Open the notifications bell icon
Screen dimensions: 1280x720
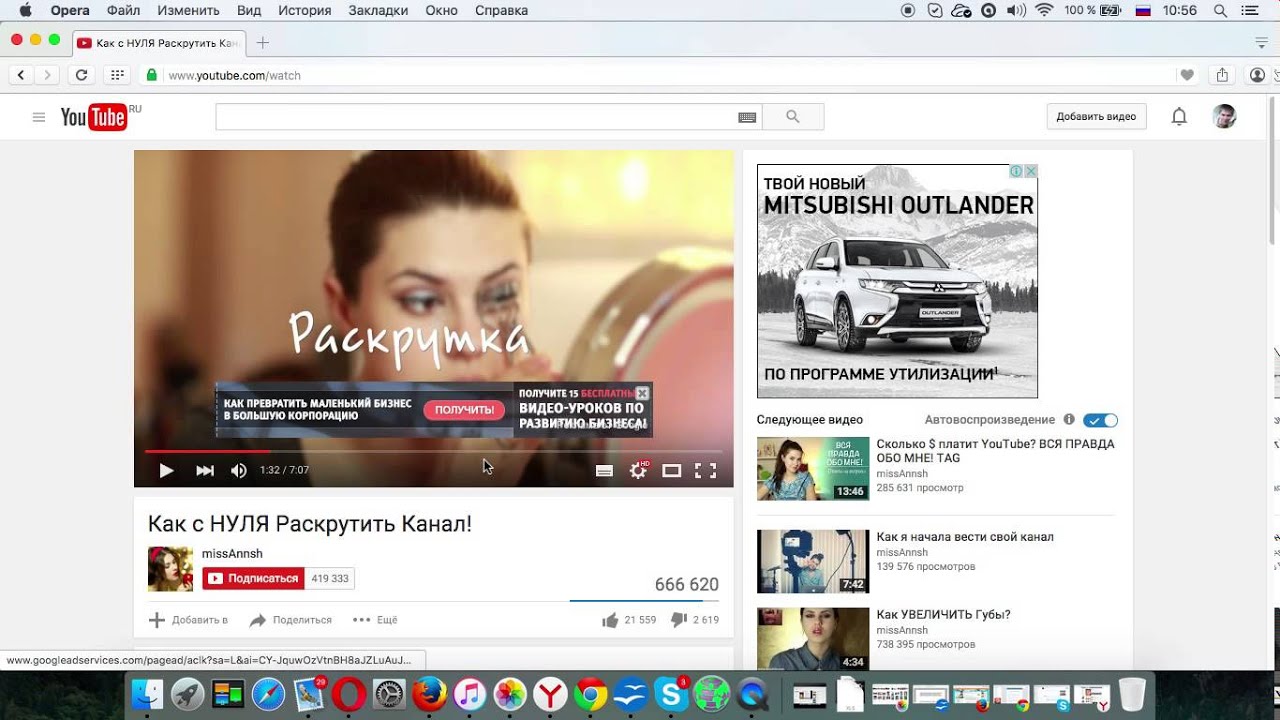click(1179, 117)
